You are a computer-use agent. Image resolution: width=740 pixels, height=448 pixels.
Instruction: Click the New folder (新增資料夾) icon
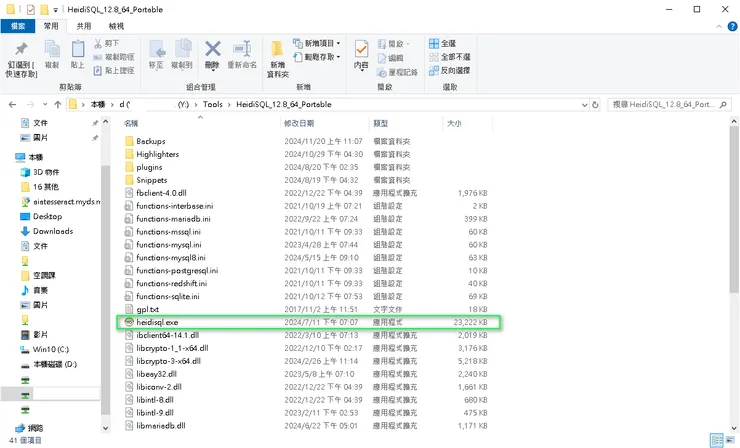(x=278, y=49)
